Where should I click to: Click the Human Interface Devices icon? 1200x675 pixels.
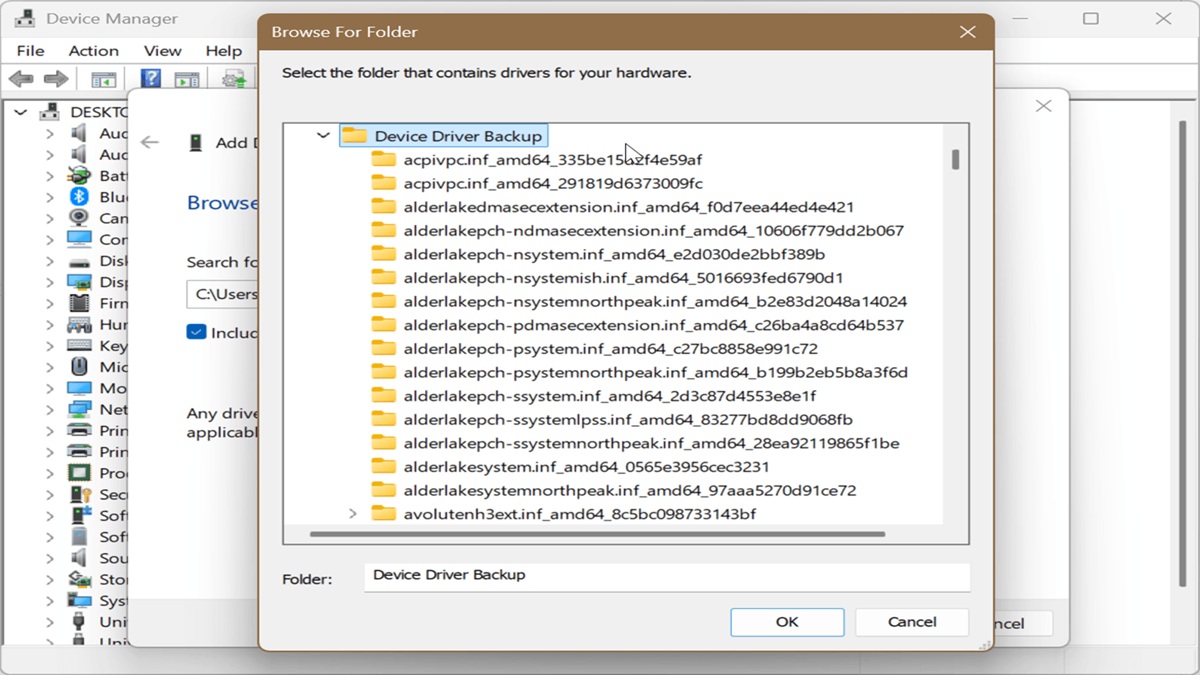79,325
